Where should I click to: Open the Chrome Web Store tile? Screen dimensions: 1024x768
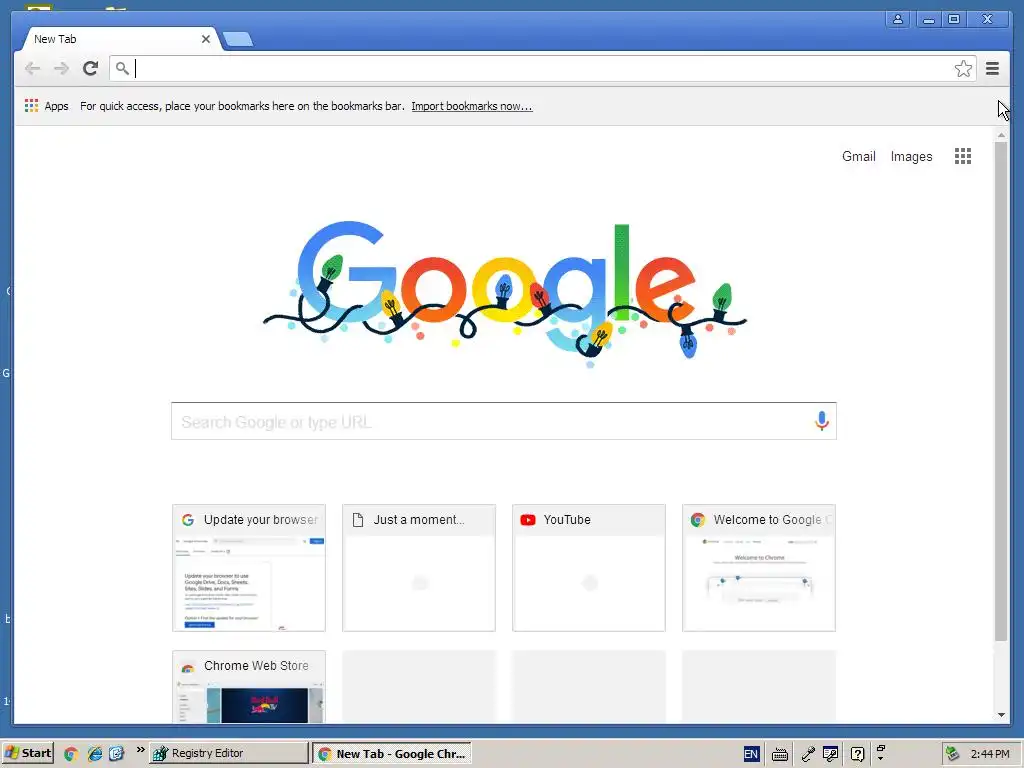pyautogui.click(x=249, y=686)
